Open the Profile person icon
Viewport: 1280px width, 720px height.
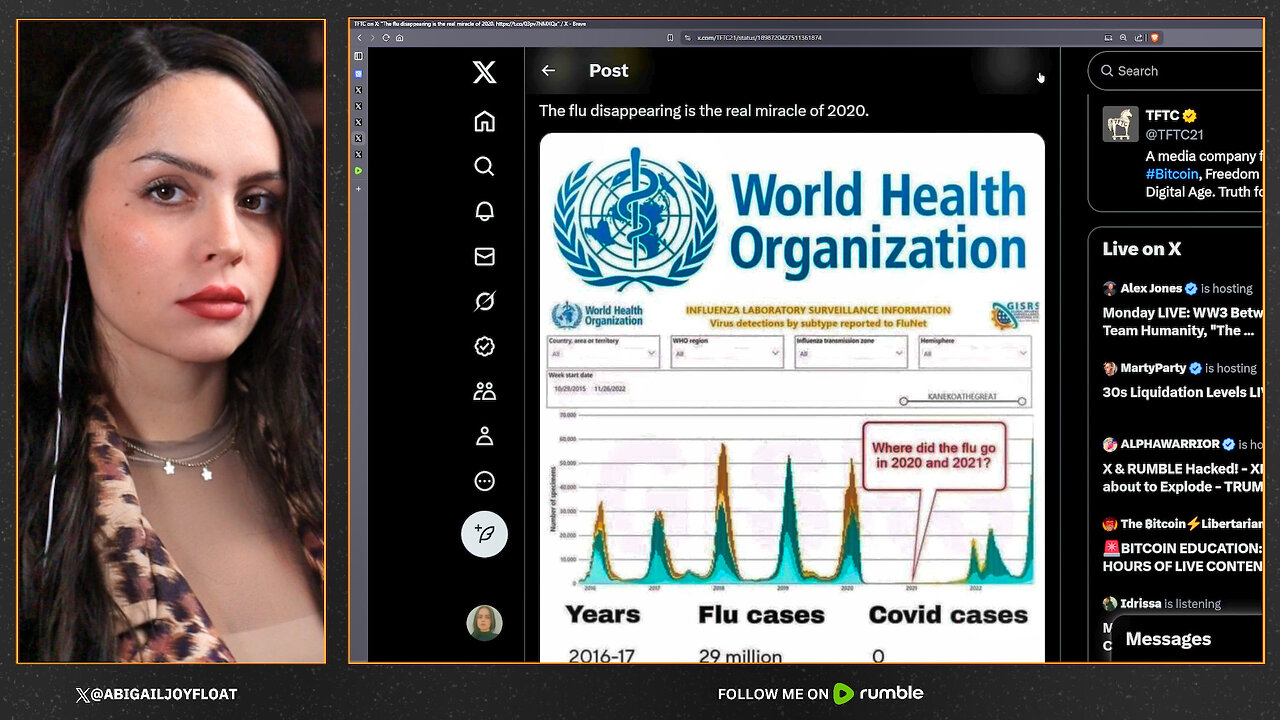point(484,436)
